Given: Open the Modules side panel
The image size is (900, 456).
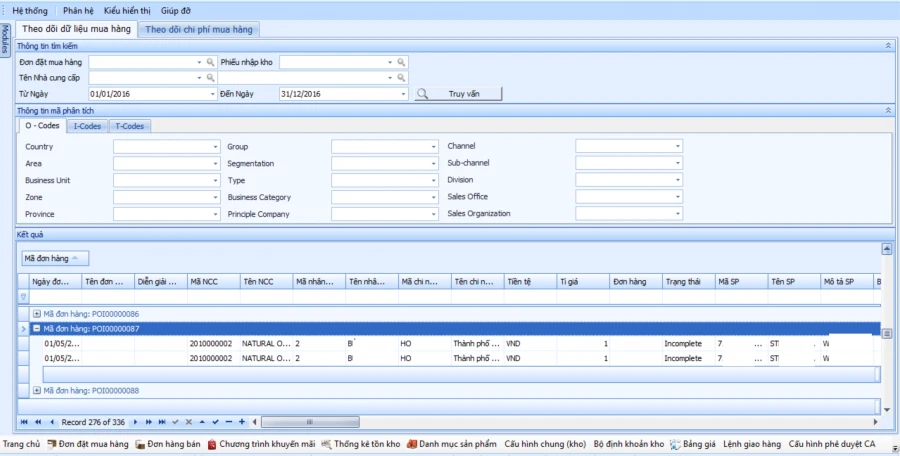Looking at the screenshot, I should point(5,39).
